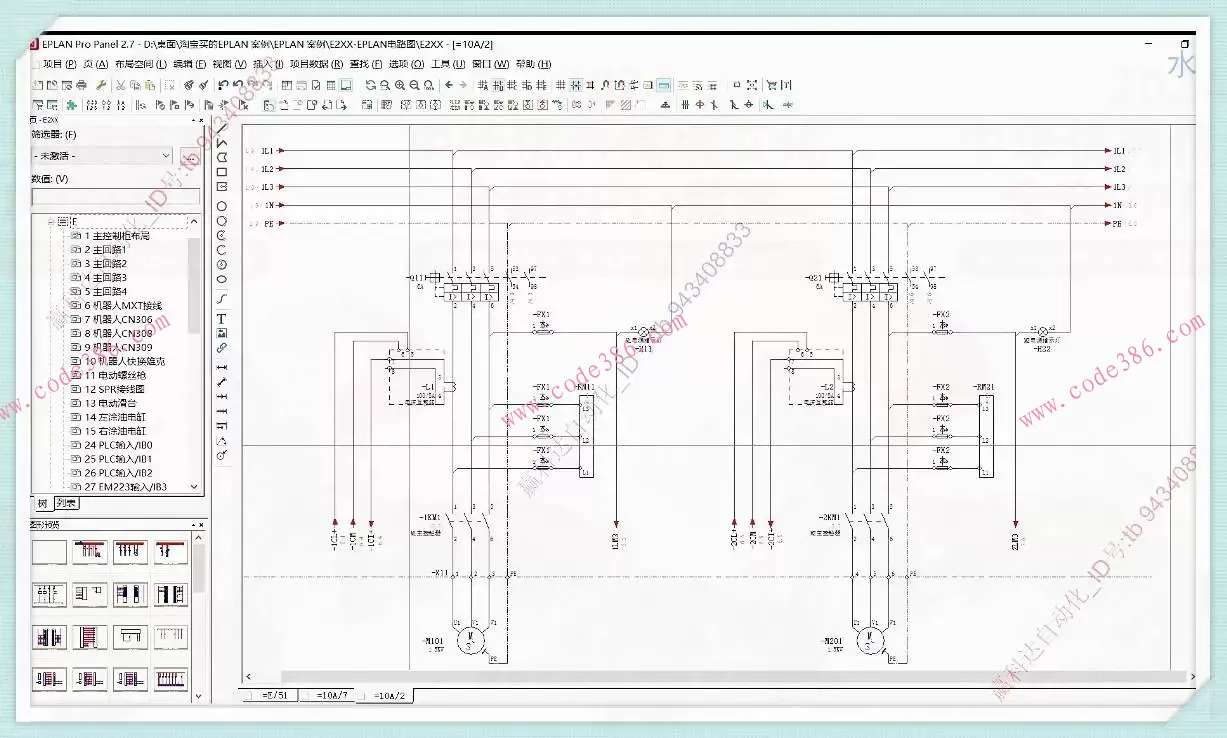Screen dimensions: 1227x738
Task: Click the Undo arrow icon
Action: 223,85
